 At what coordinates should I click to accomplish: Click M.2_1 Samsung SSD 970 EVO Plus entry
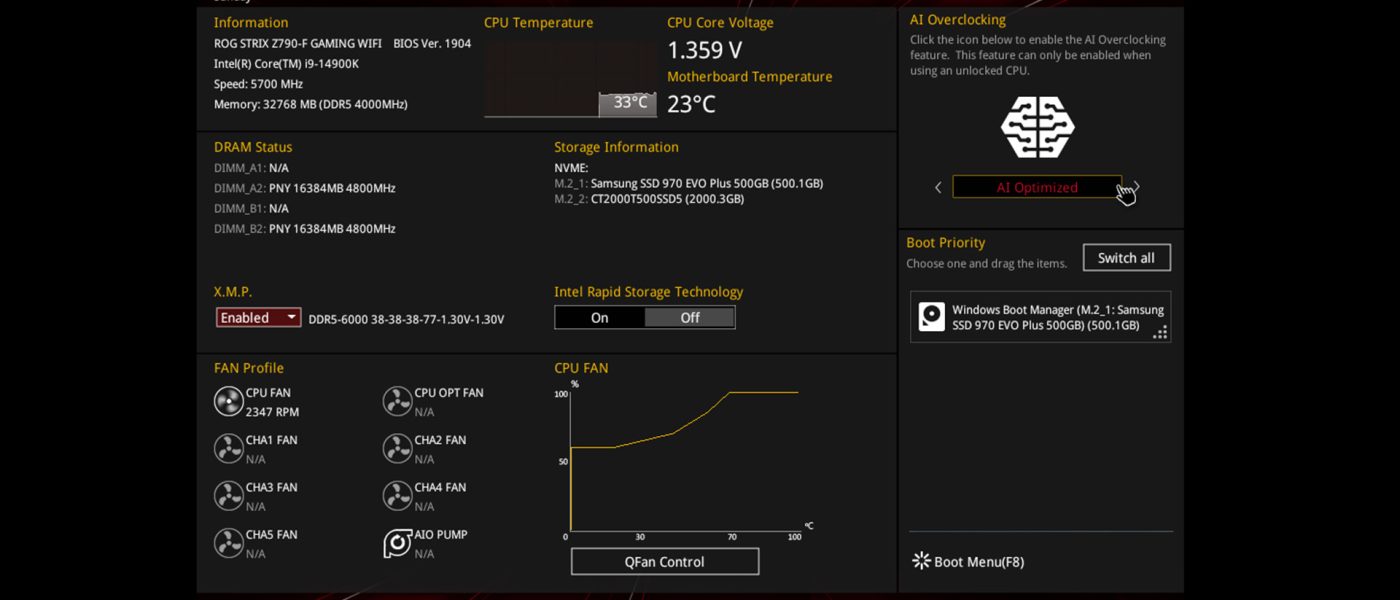(689, 183)
